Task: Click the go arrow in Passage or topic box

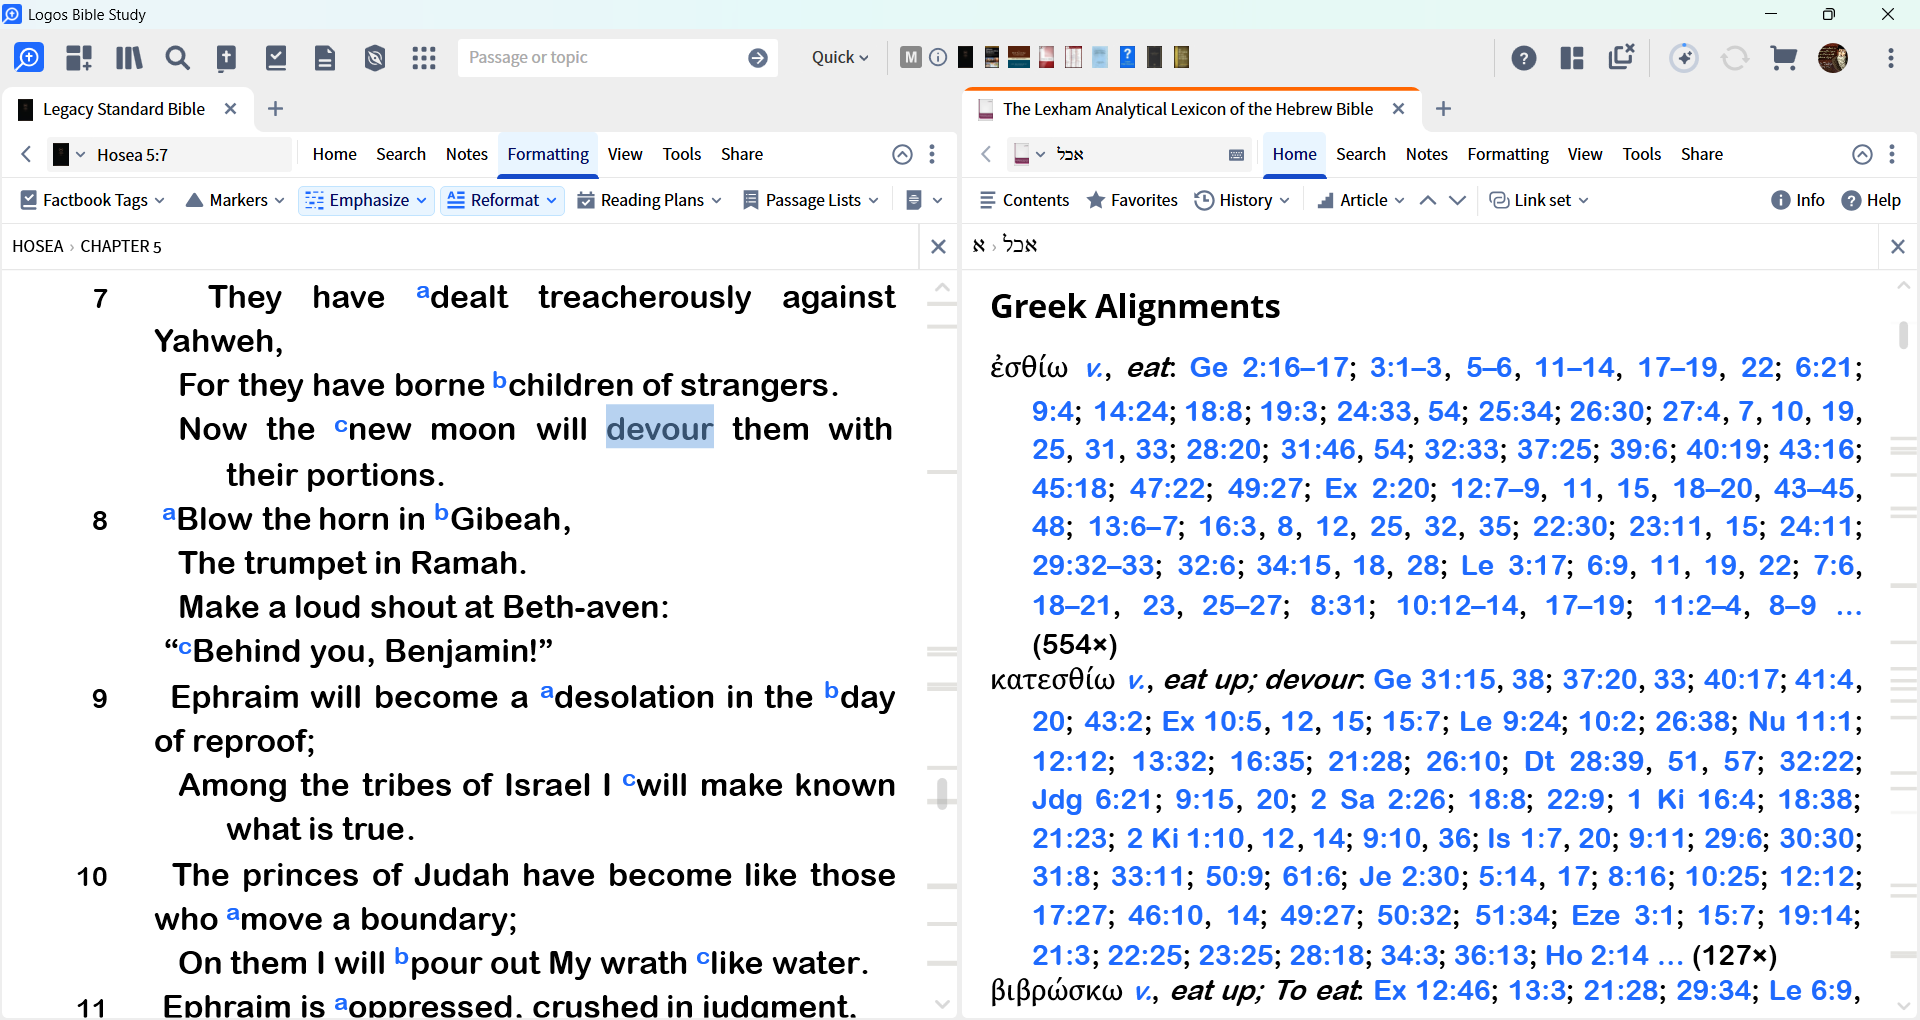Action: pos(758,58)
